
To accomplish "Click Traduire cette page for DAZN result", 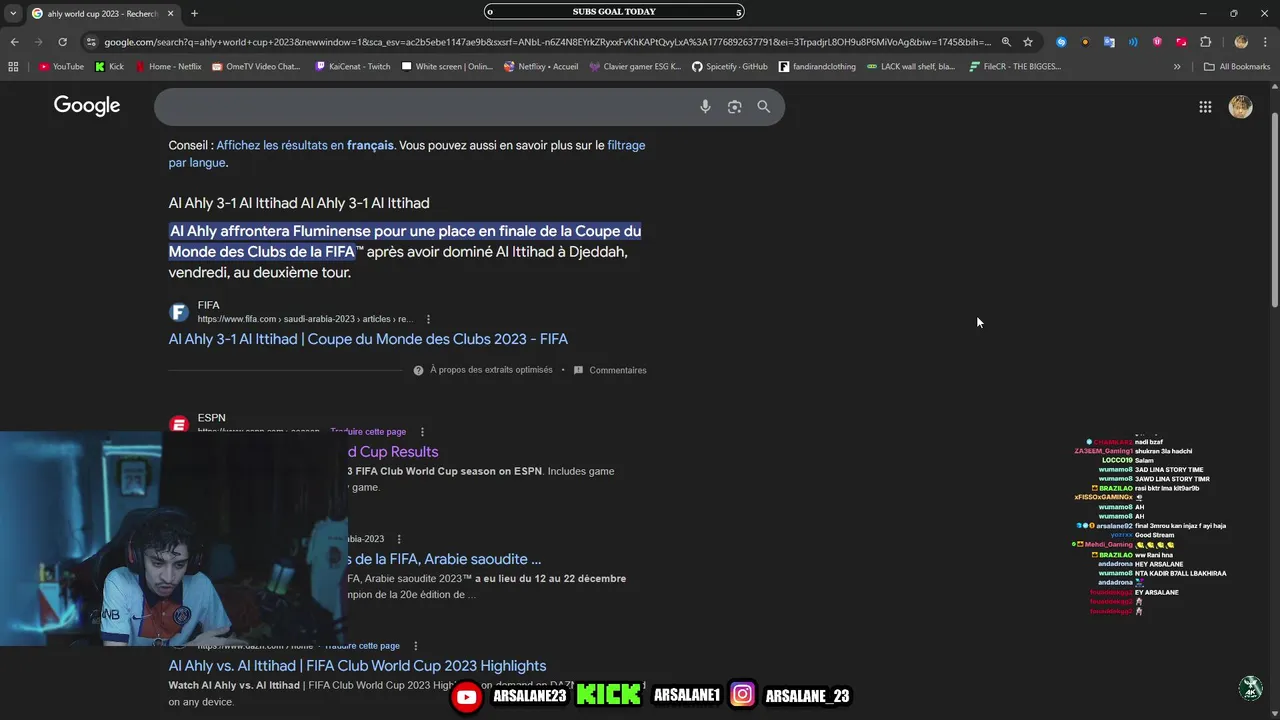I will pyautogui.click(x=362, y=646).
